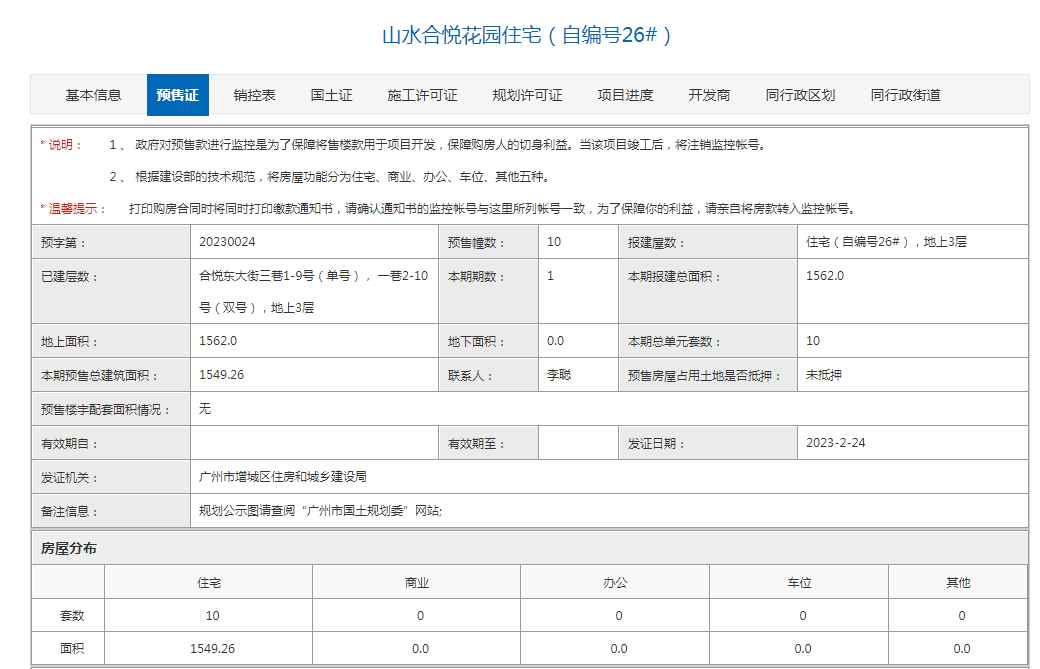Switch to the 基本信息 tab

pyautogui.click(x=95, y=95)
